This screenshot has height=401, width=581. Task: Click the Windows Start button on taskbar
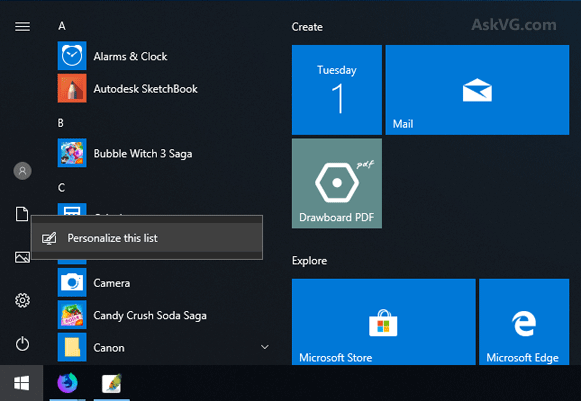[21, 383]
